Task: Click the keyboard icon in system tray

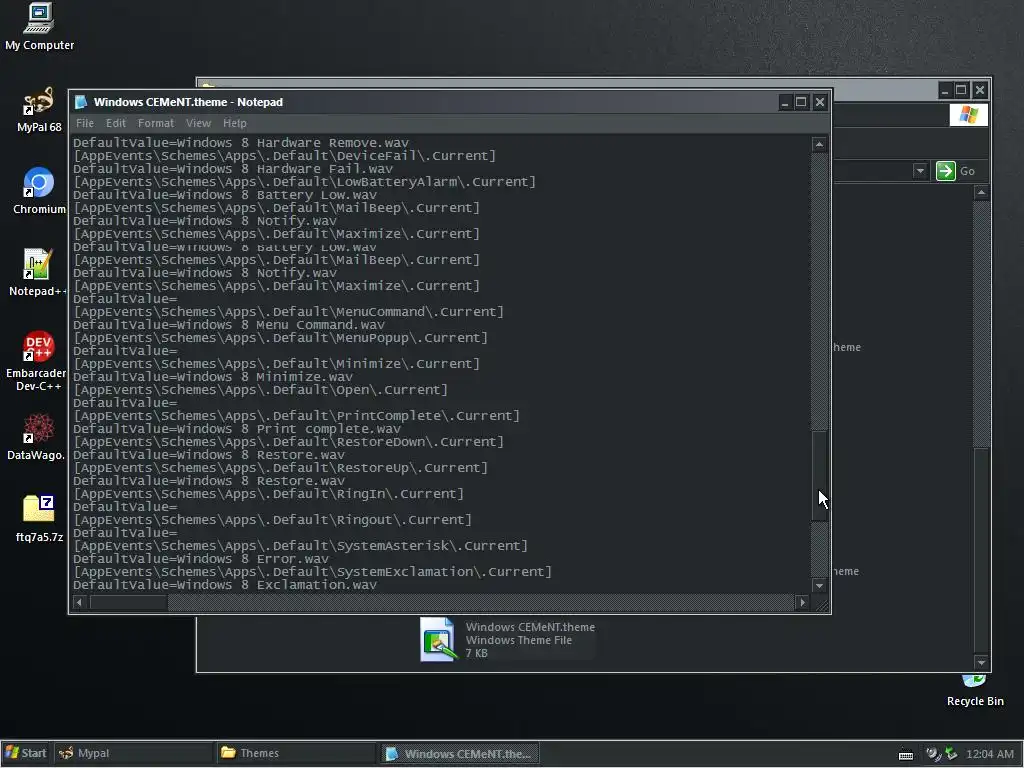Action: tap(906, 754)
